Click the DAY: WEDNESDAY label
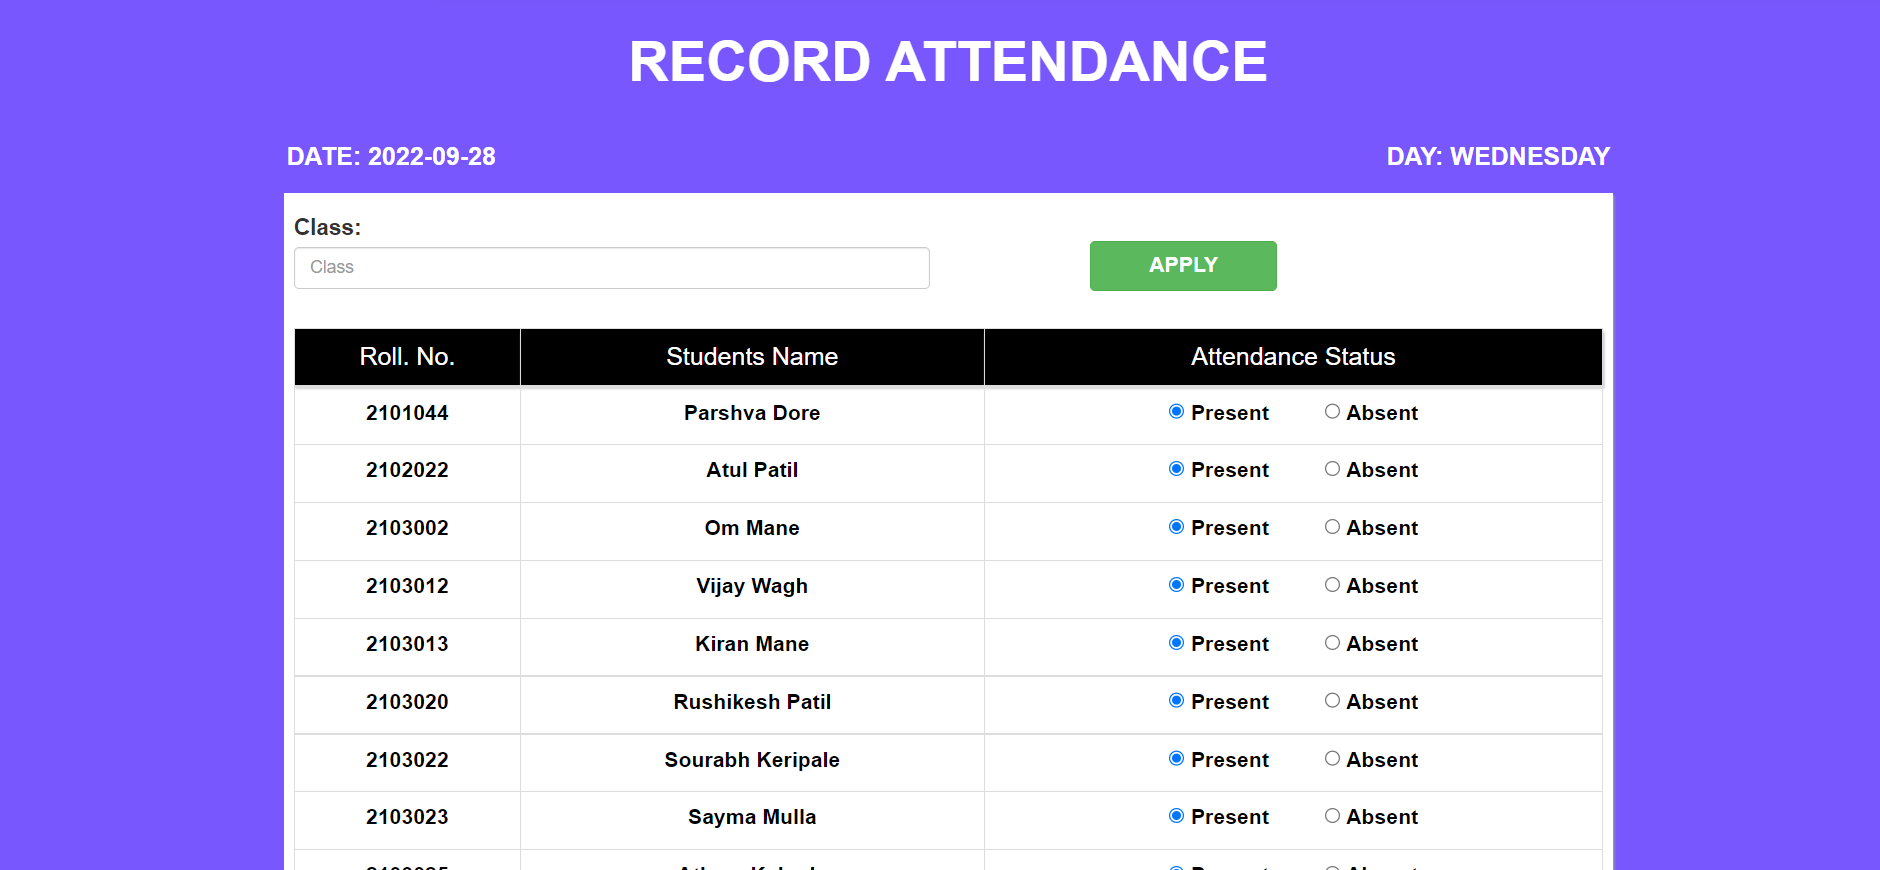 (x=1498, y=156)
